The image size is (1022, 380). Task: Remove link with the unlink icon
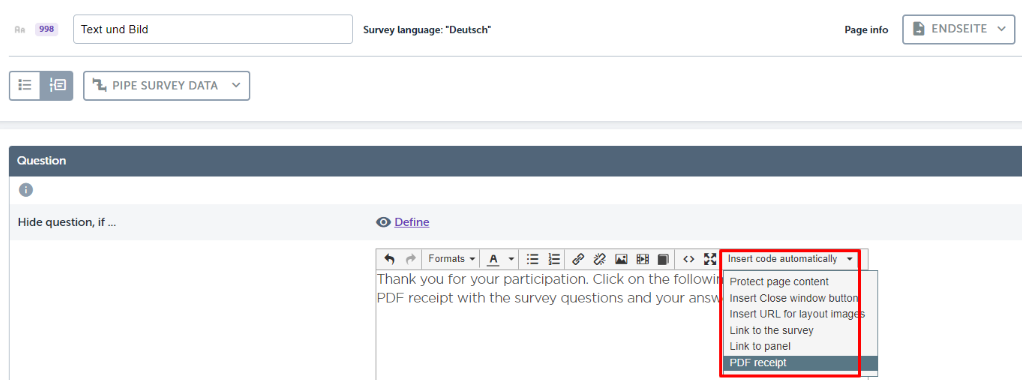(x=600, y=259)
